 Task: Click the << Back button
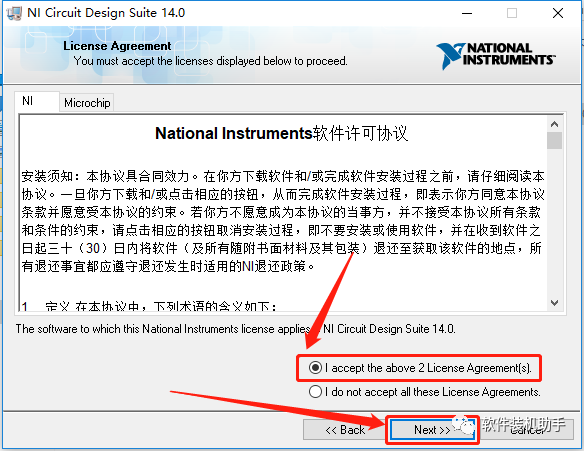click(x=345, y=430)
